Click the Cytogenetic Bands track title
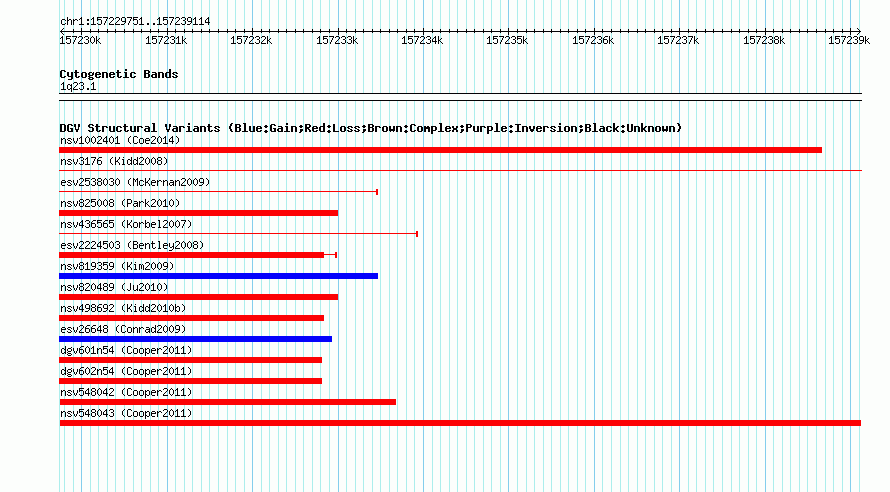 [119, 74]
